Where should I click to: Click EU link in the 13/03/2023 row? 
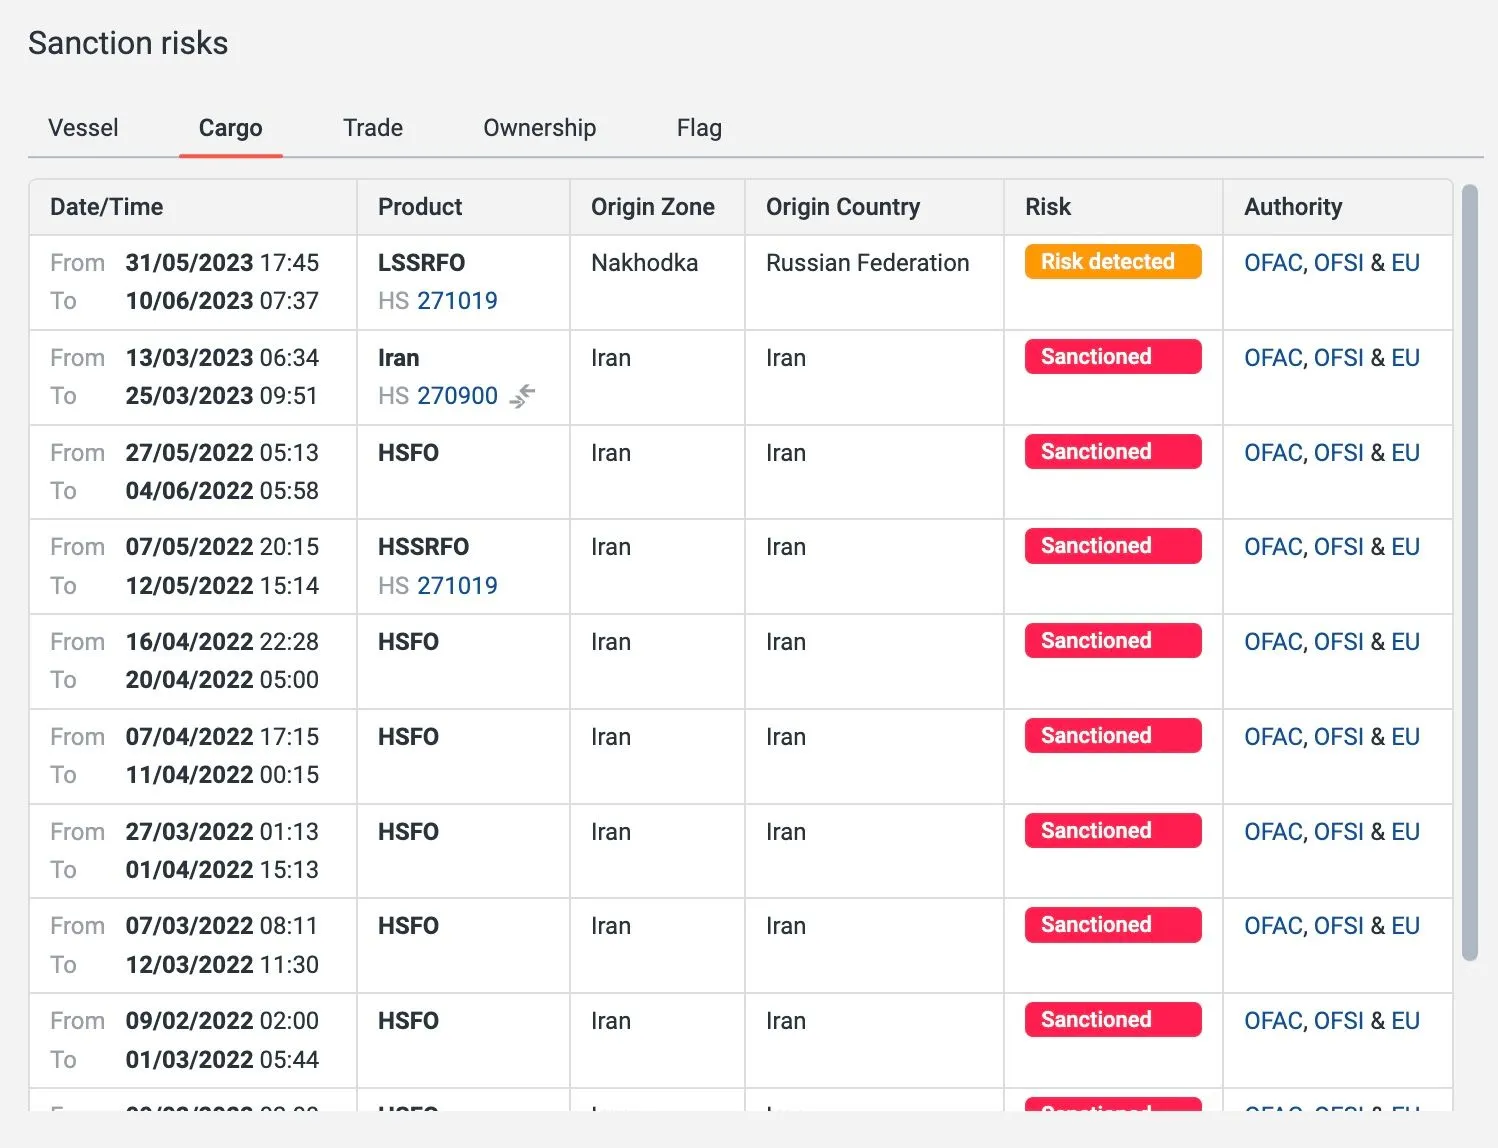pos(1405,358)
